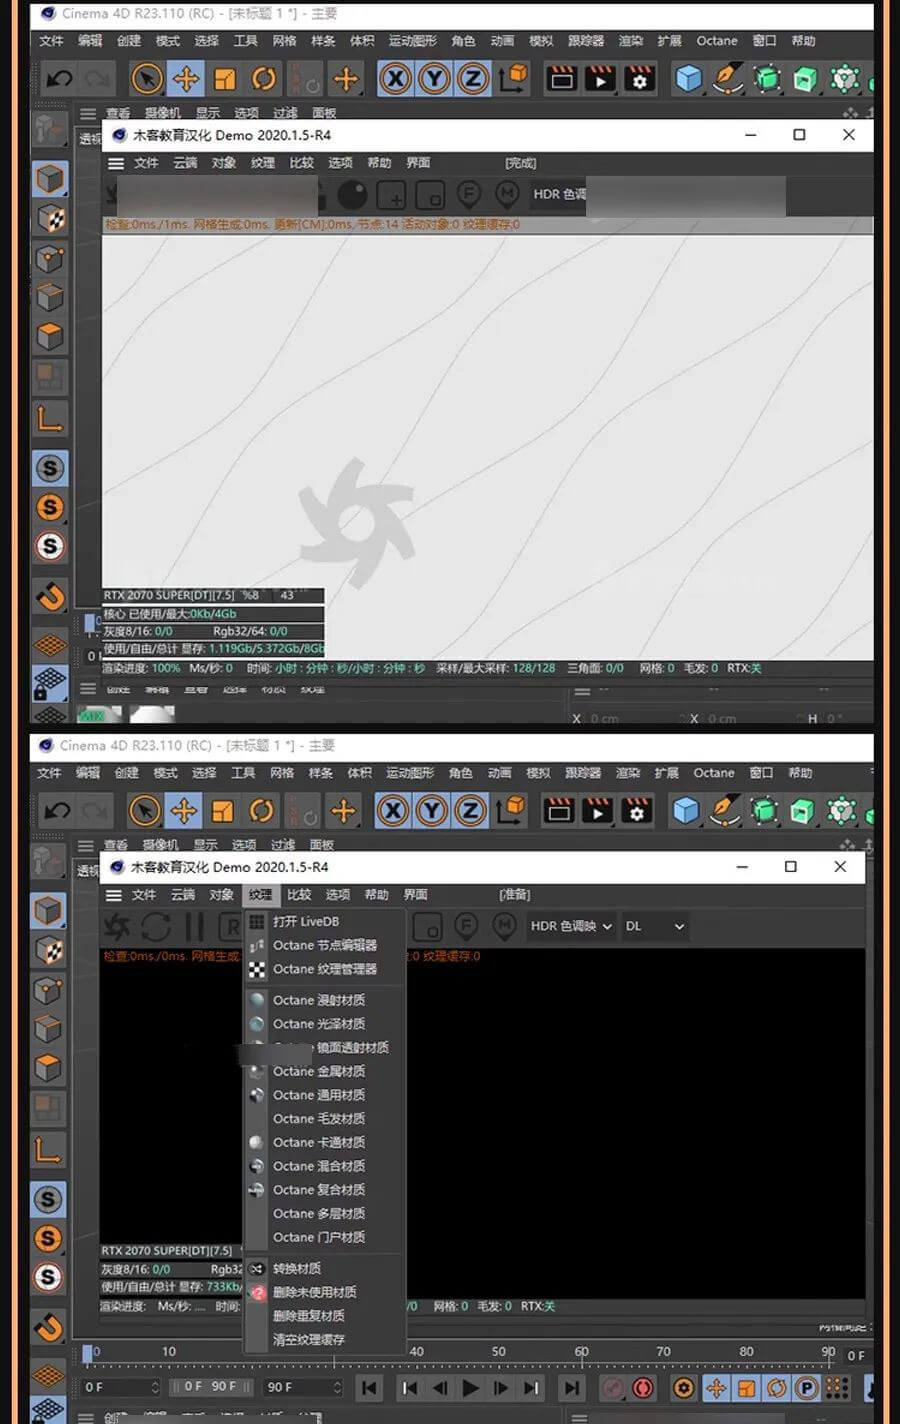Click 删除未使用材质 in the menu
Viewport: 900px width, 1424px height.
coord(314,1292)
